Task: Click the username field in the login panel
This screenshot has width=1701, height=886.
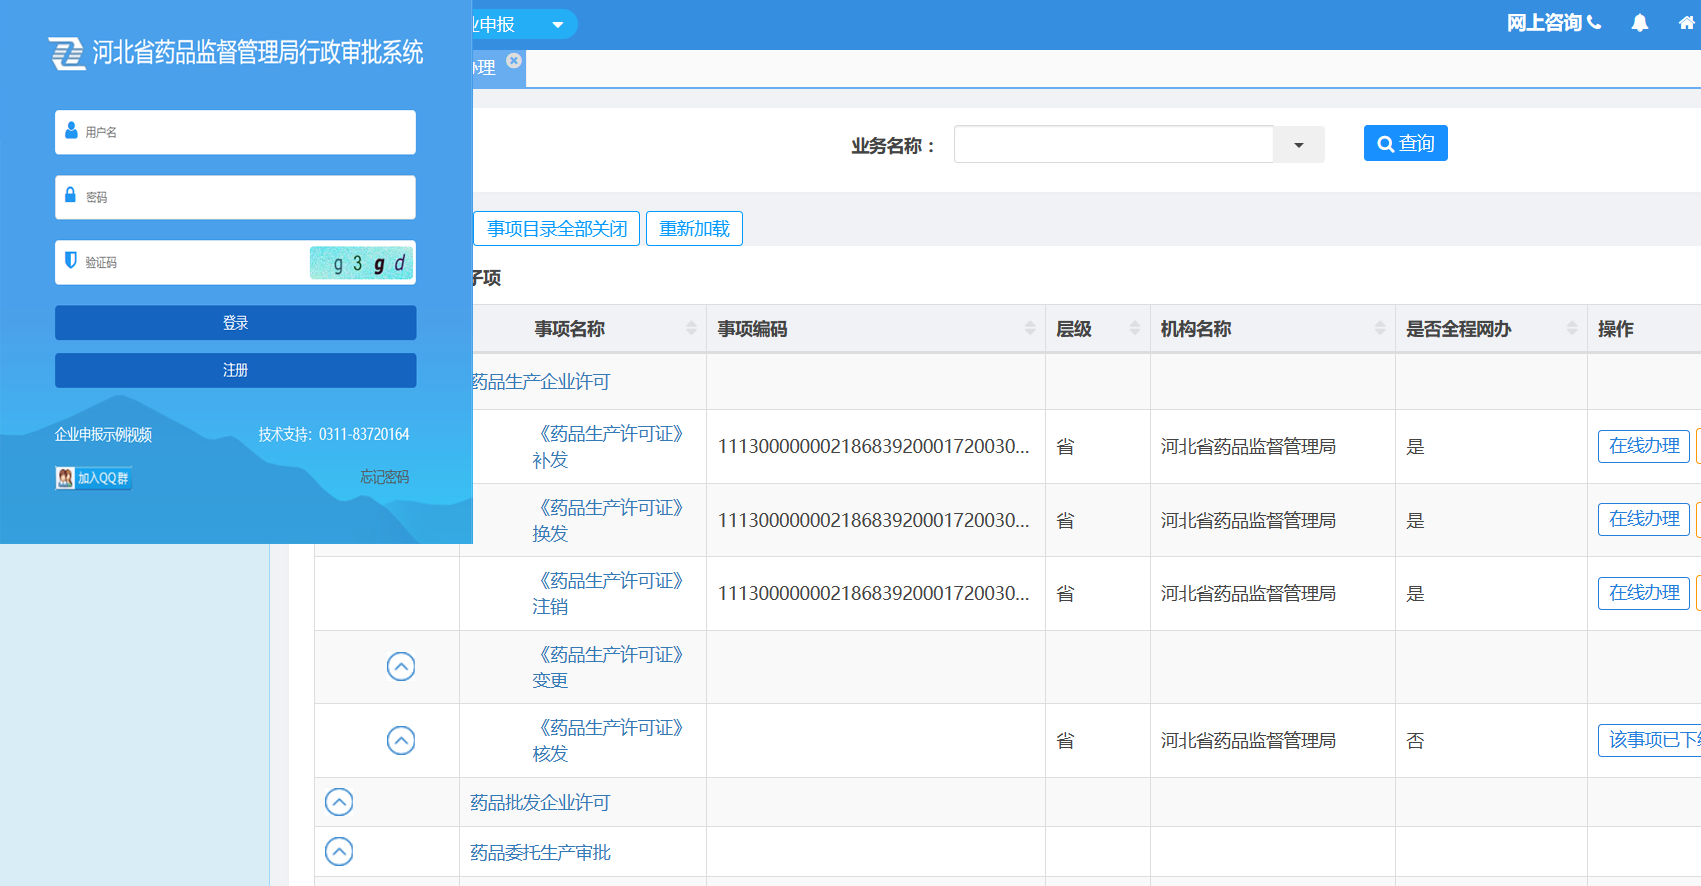Action: click(x=235, y=132)
